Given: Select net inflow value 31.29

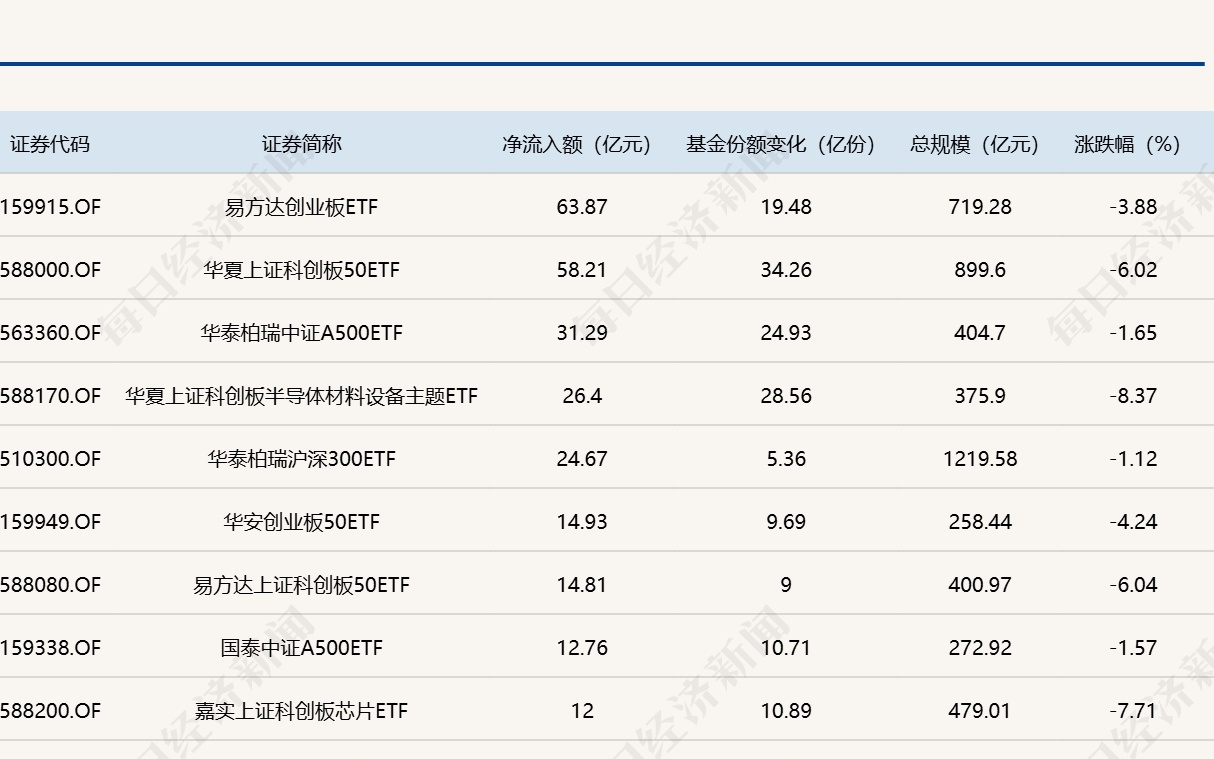Looking at the screenshot, I should [x=582, y=333].
